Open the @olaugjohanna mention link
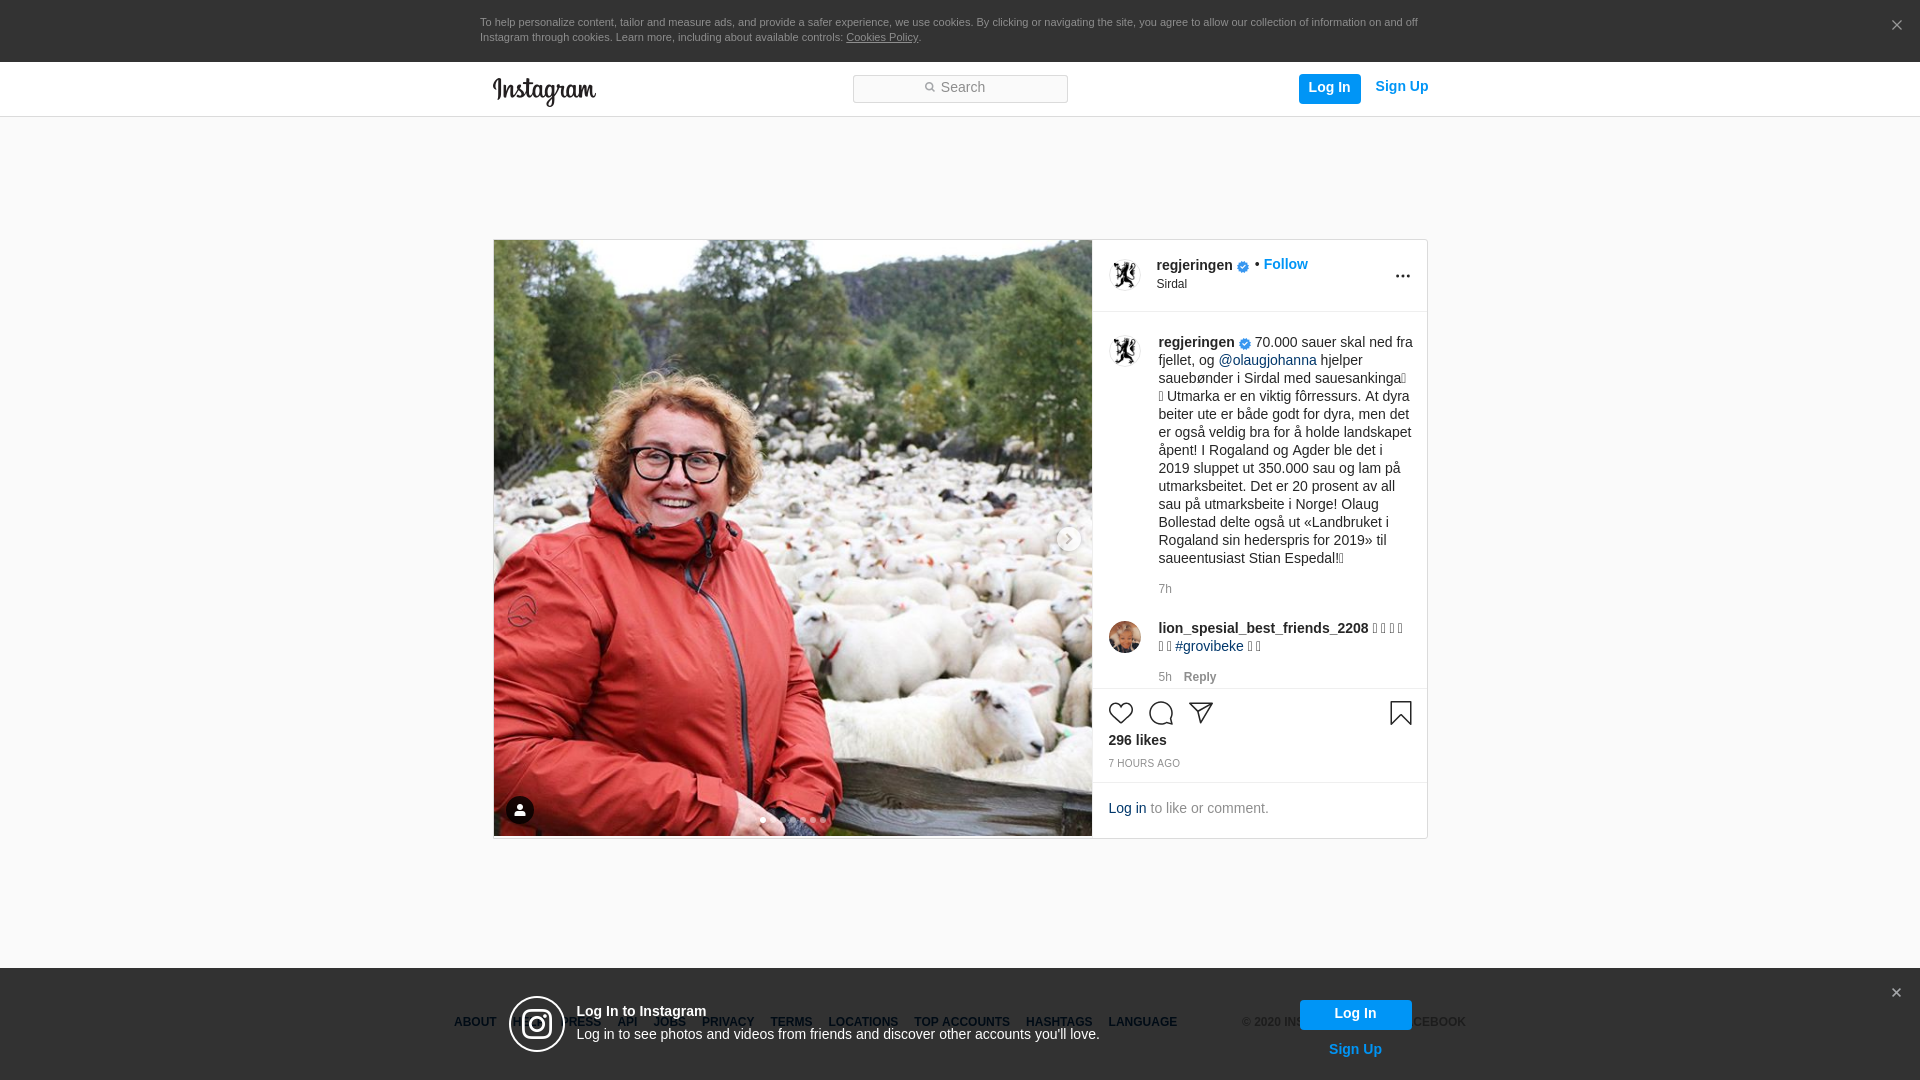The image size is (1920, 1080). pyautogui.click(x=1267, y=360)
